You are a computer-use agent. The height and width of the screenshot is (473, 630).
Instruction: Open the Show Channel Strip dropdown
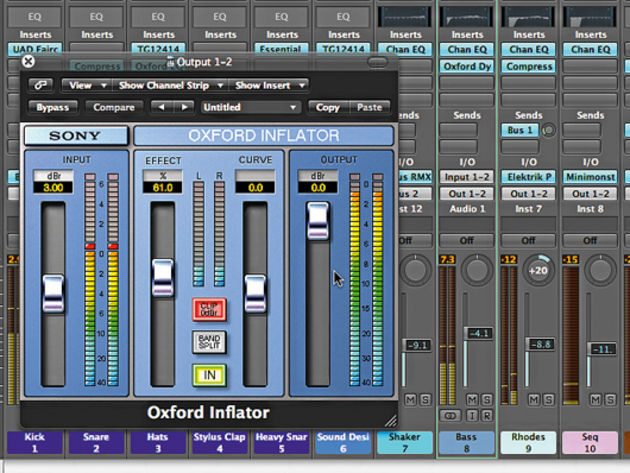click(x=170, y=85)
